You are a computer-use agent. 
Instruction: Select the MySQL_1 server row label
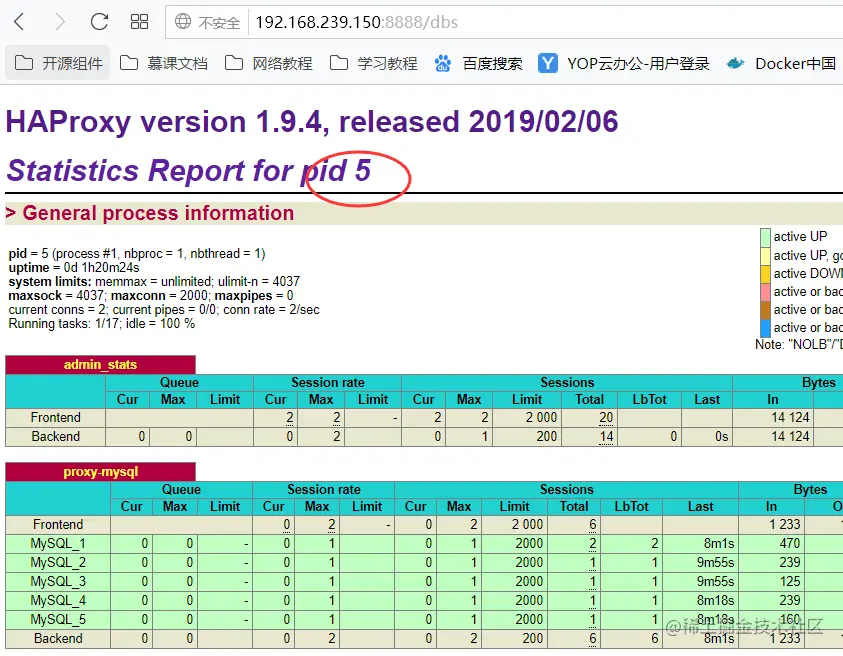[58, 544]
